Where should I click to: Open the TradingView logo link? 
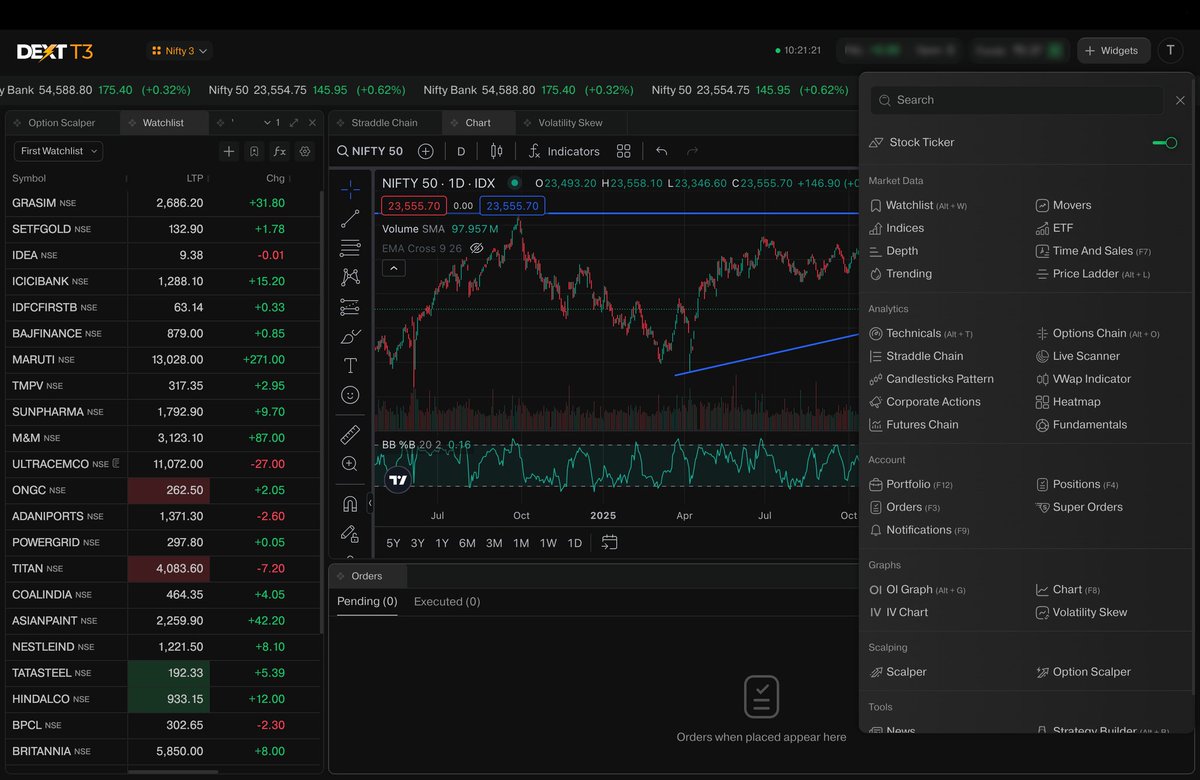pyautogui.click(x=399, y=480)
